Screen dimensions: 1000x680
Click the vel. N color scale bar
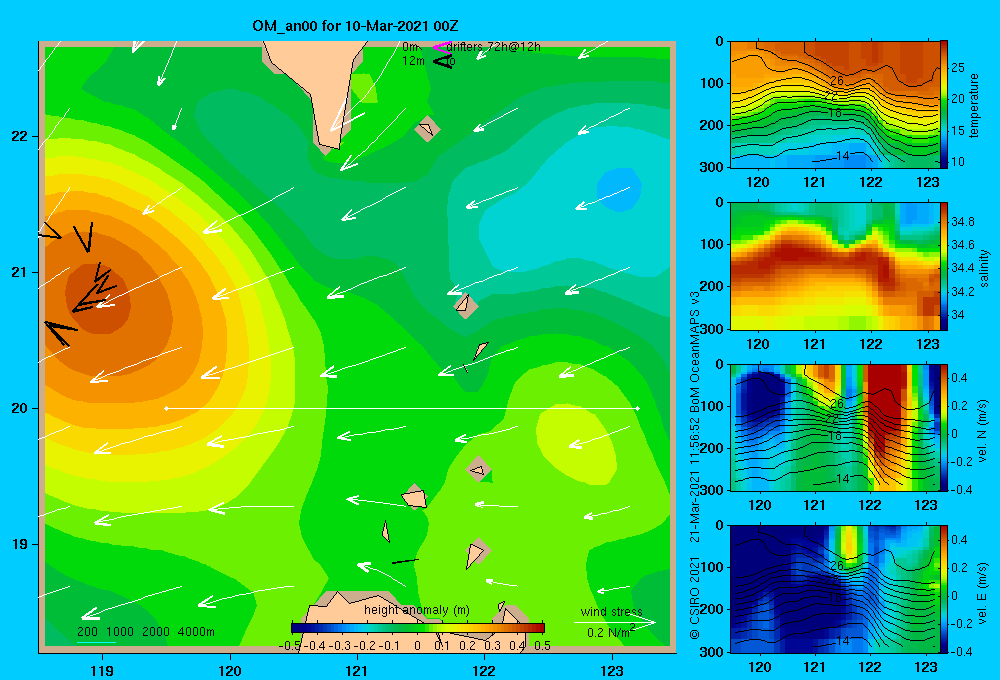(x=943, y=427)
